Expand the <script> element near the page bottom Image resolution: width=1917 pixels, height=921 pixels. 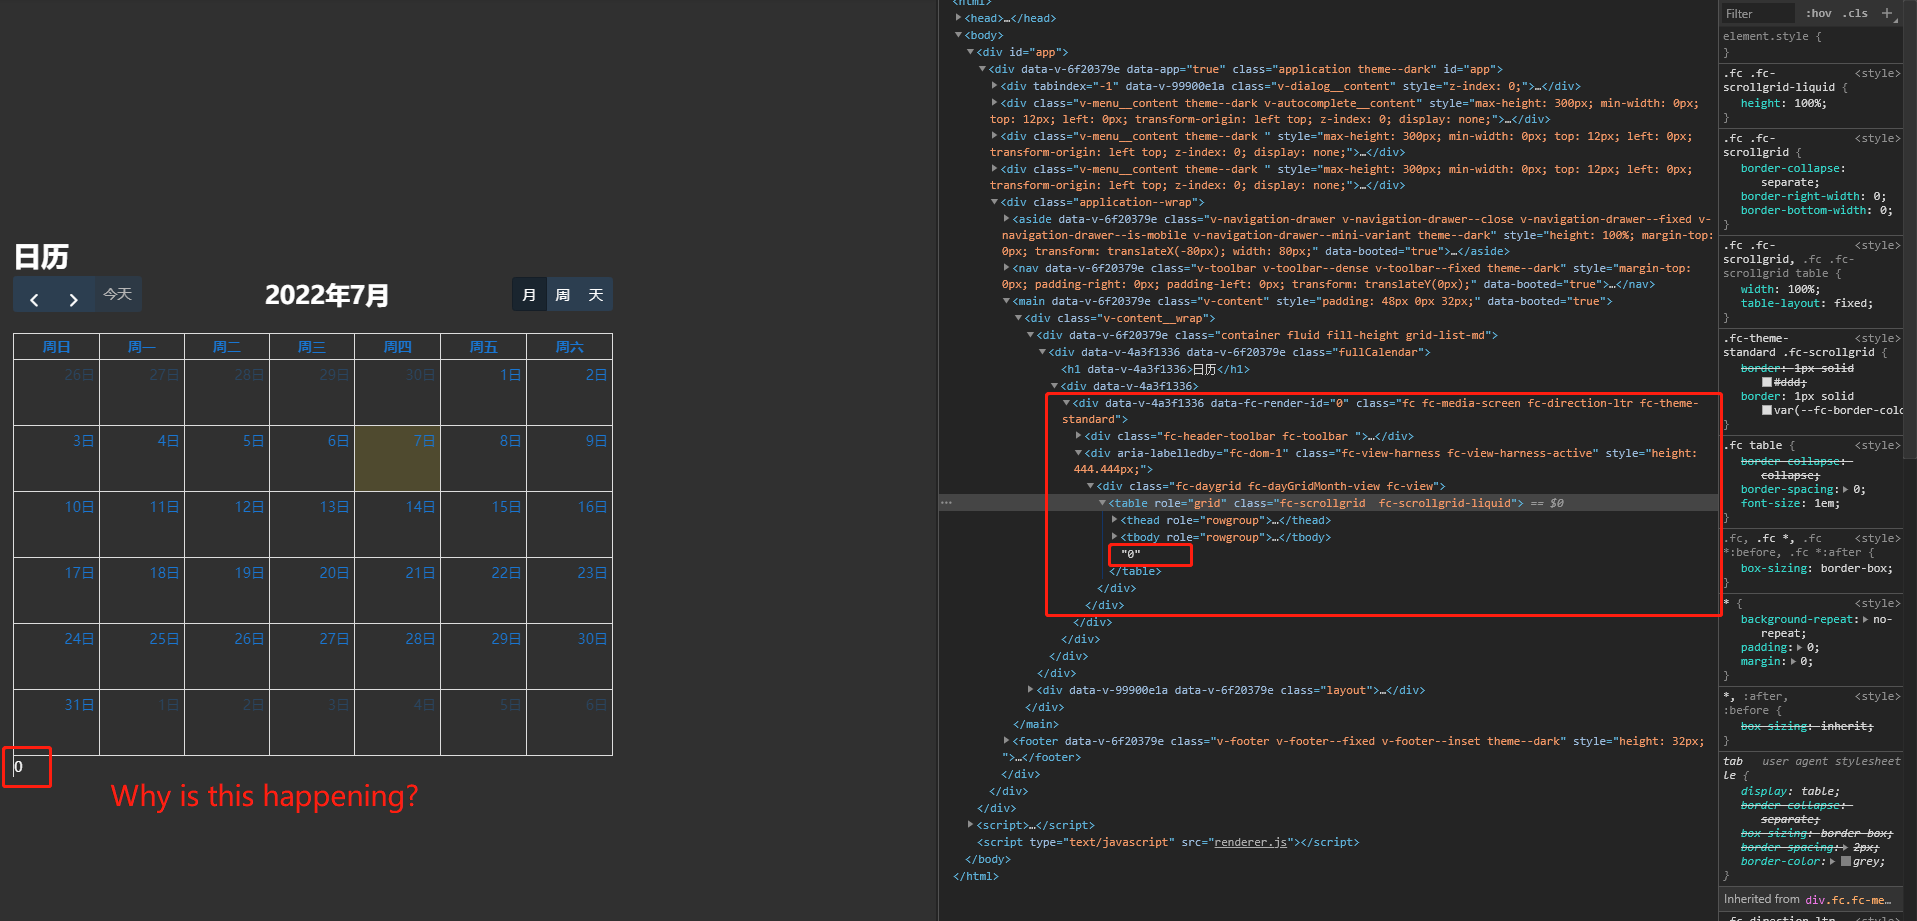[x=970, y=824]
